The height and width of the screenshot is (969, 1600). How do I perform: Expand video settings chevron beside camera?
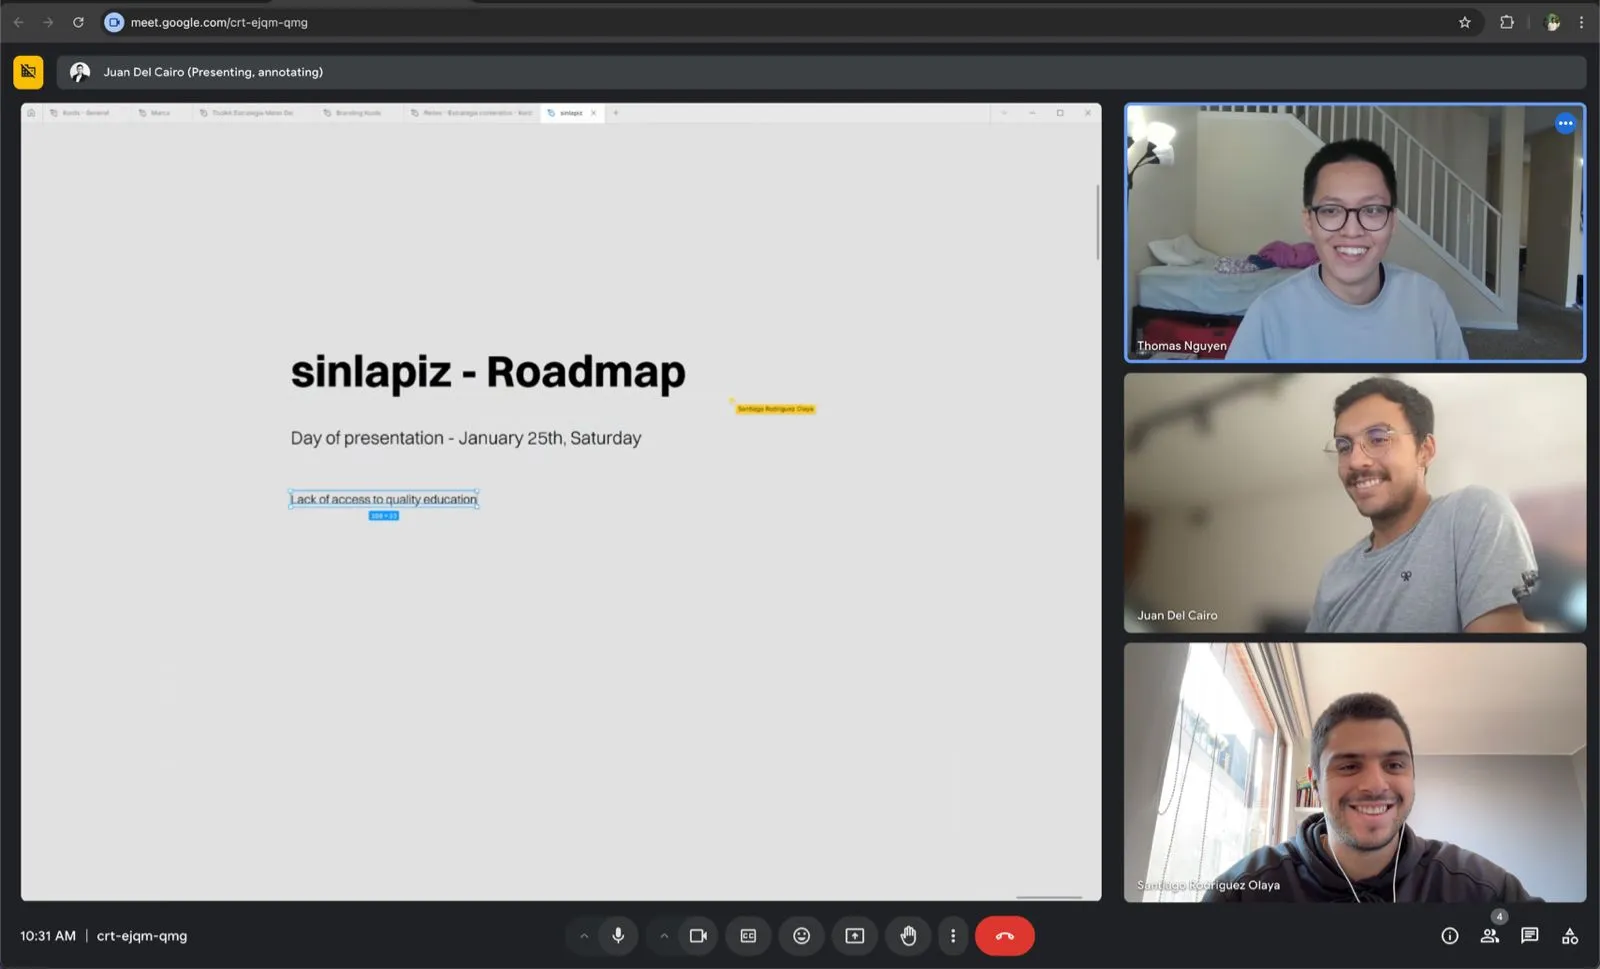(664, 936)
